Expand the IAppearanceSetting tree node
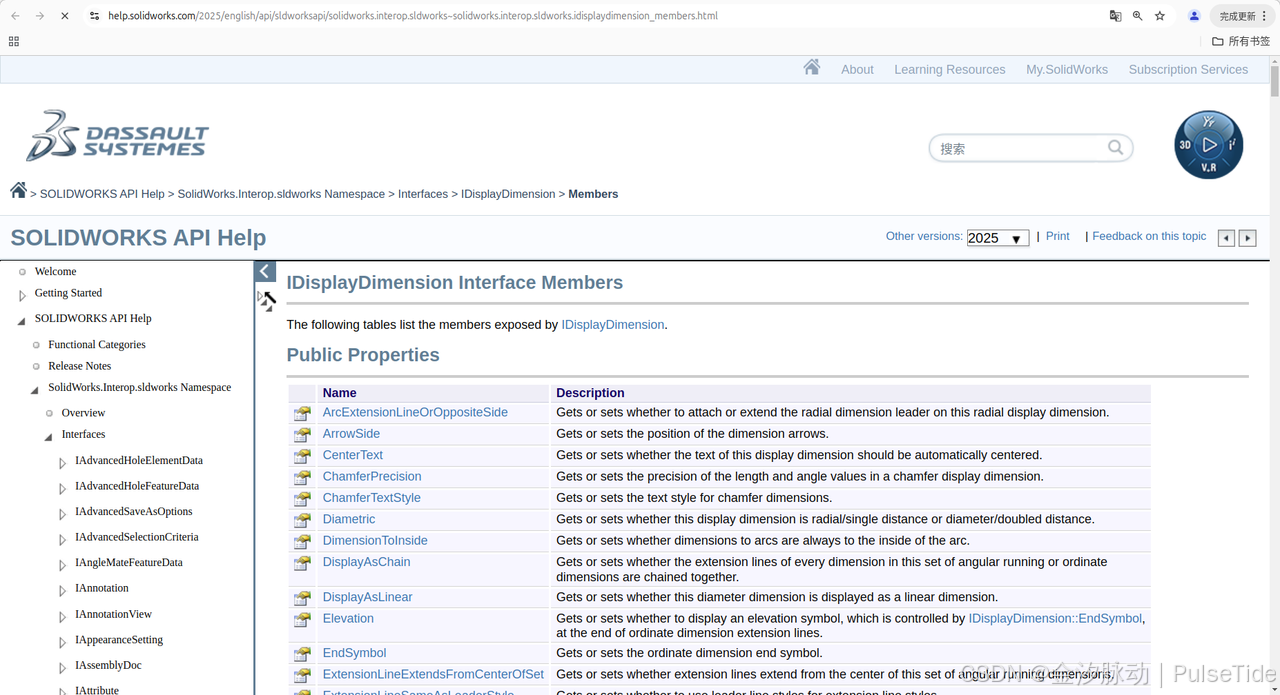This screenshot has width=1280, height=695. point(63,642)
